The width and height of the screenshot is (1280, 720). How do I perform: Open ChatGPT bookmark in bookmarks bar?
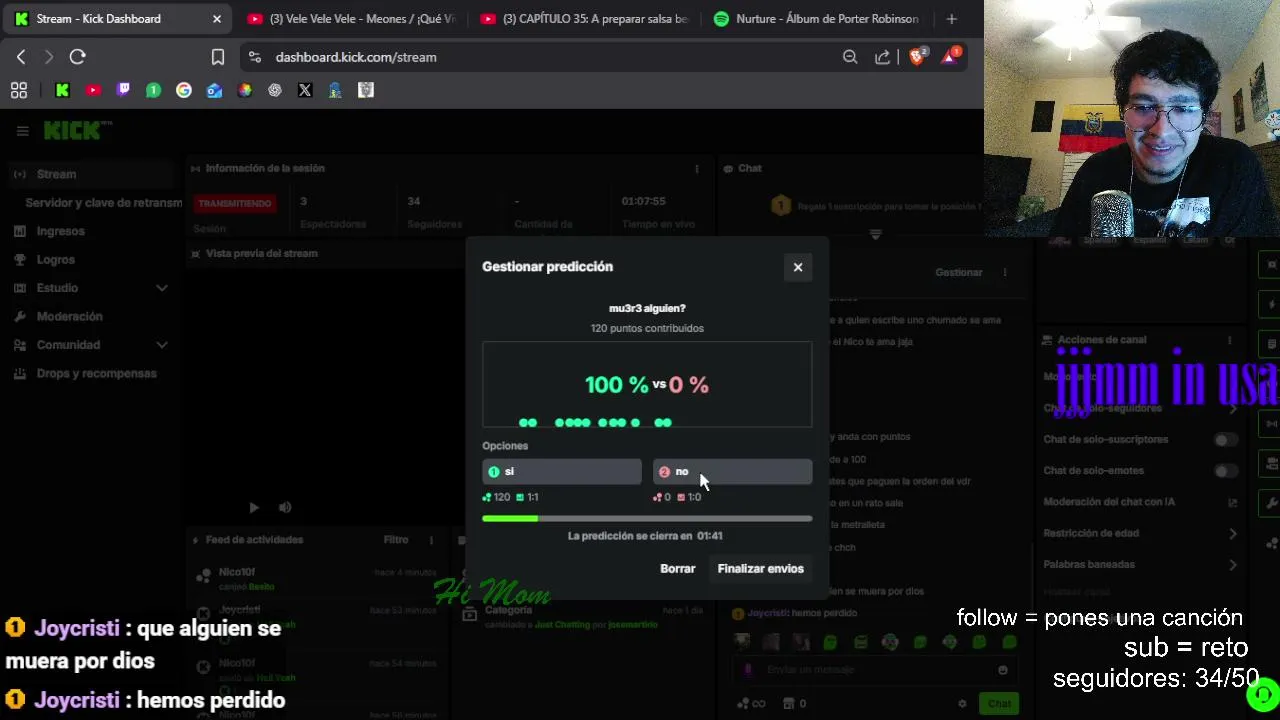point(275,90)
